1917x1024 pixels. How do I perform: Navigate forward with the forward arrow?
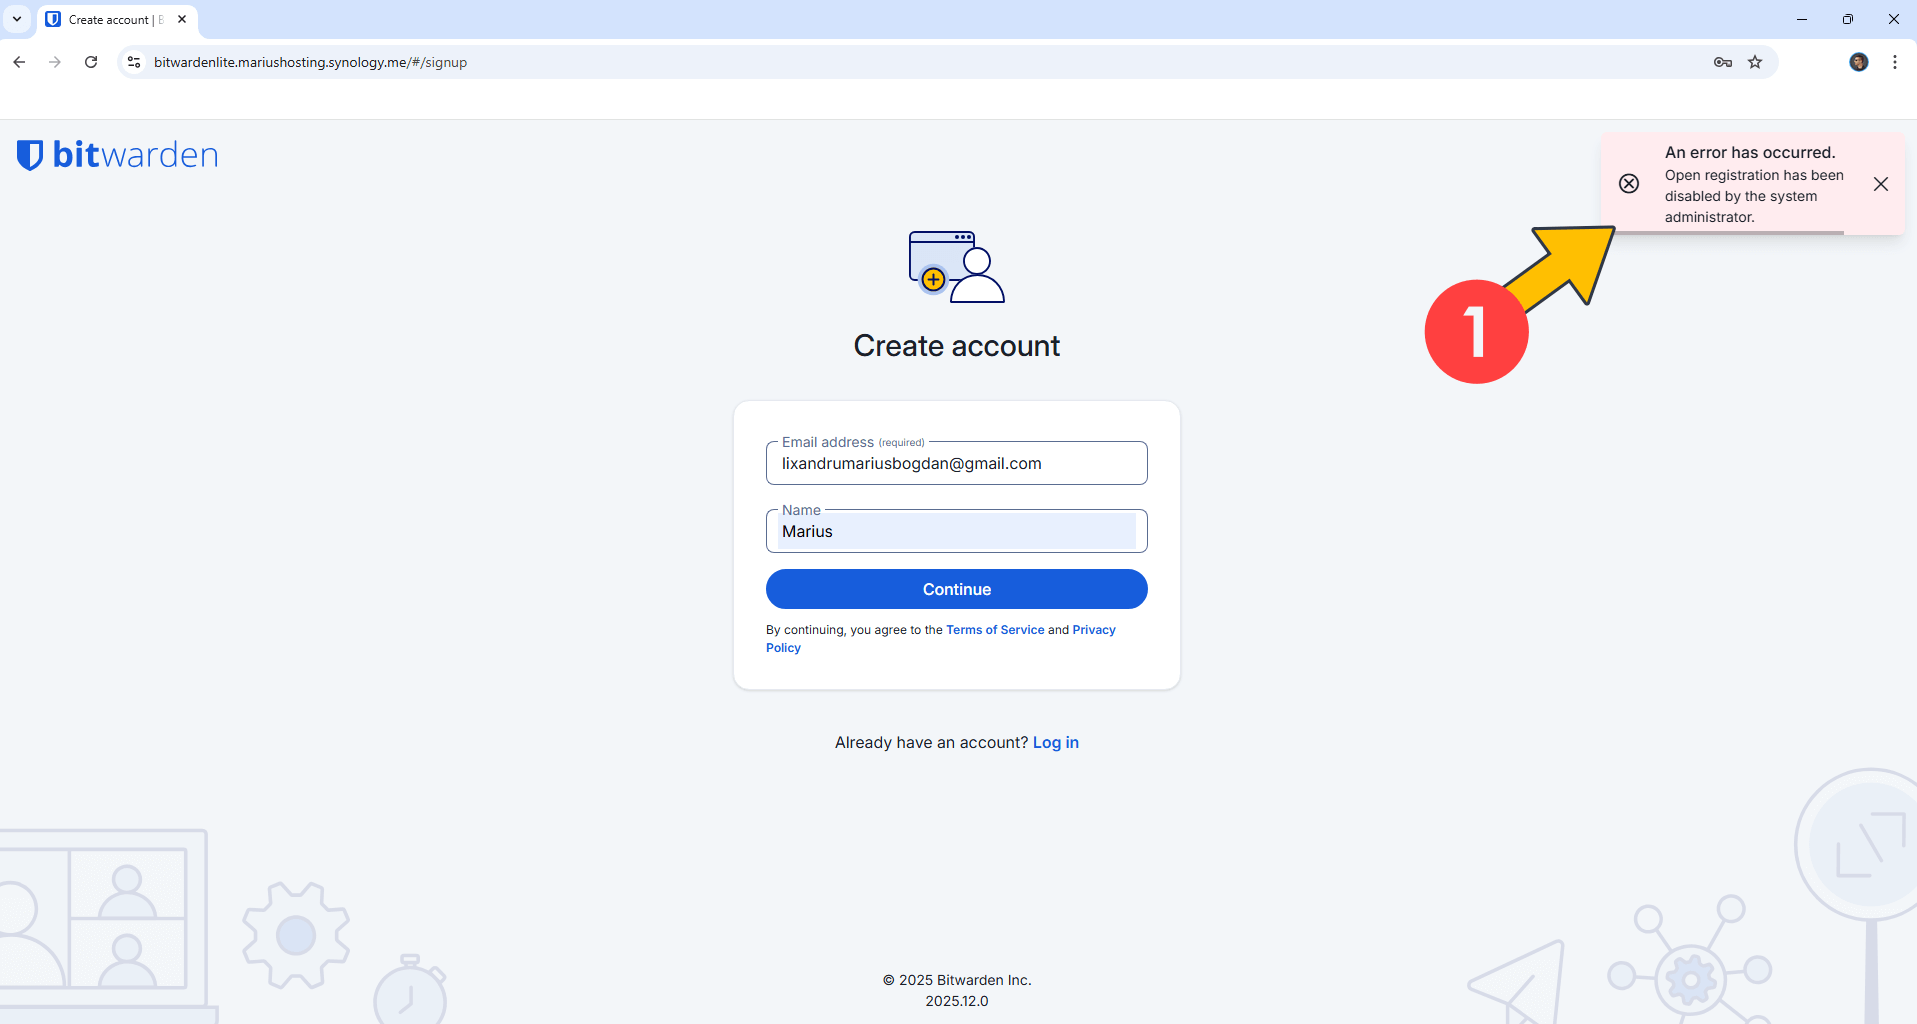(54, 62)
